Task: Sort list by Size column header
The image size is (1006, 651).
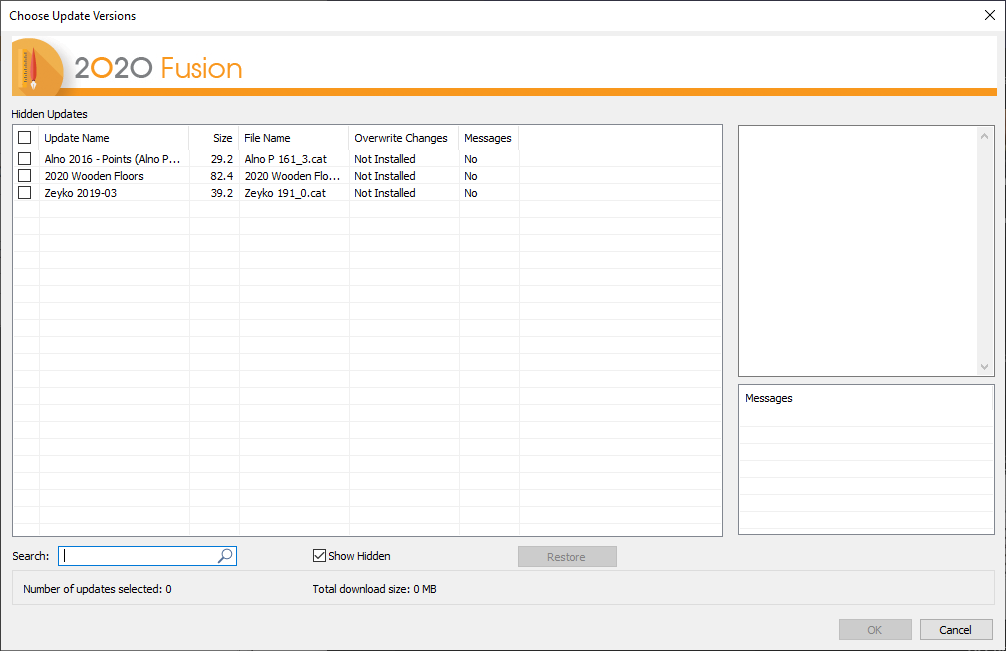Action: (x=214, y=138)
